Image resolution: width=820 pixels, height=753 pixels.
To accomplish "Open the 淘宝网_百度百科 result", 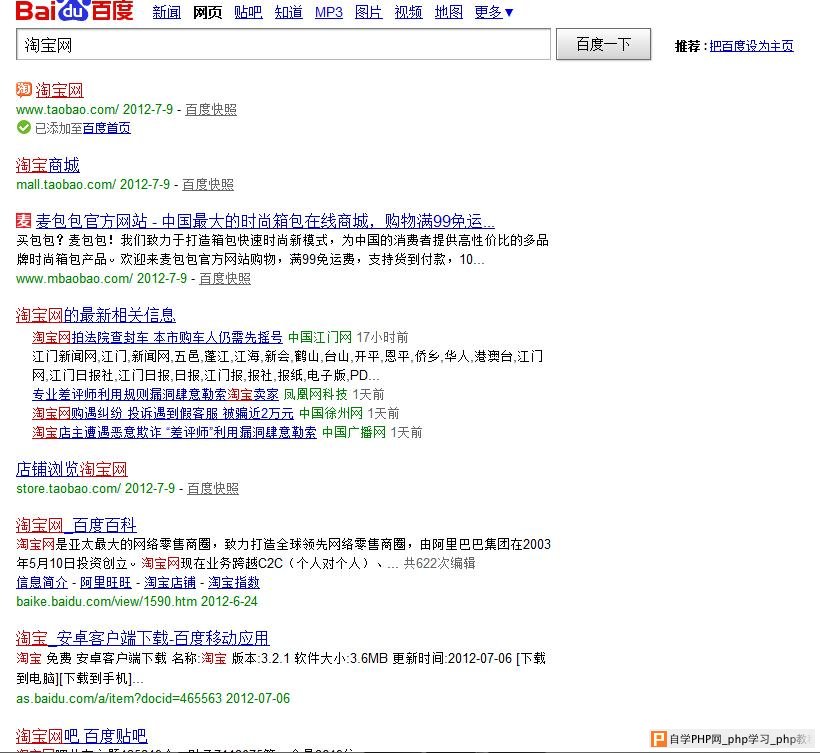I will point(76,525).
